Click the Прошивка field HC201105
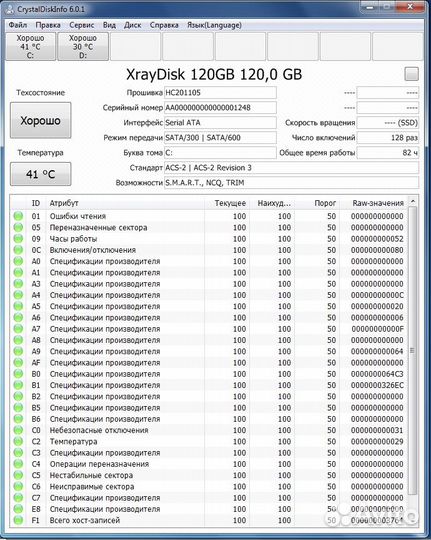This screenshot has width=431, height=540. click(x=220, y=93)
